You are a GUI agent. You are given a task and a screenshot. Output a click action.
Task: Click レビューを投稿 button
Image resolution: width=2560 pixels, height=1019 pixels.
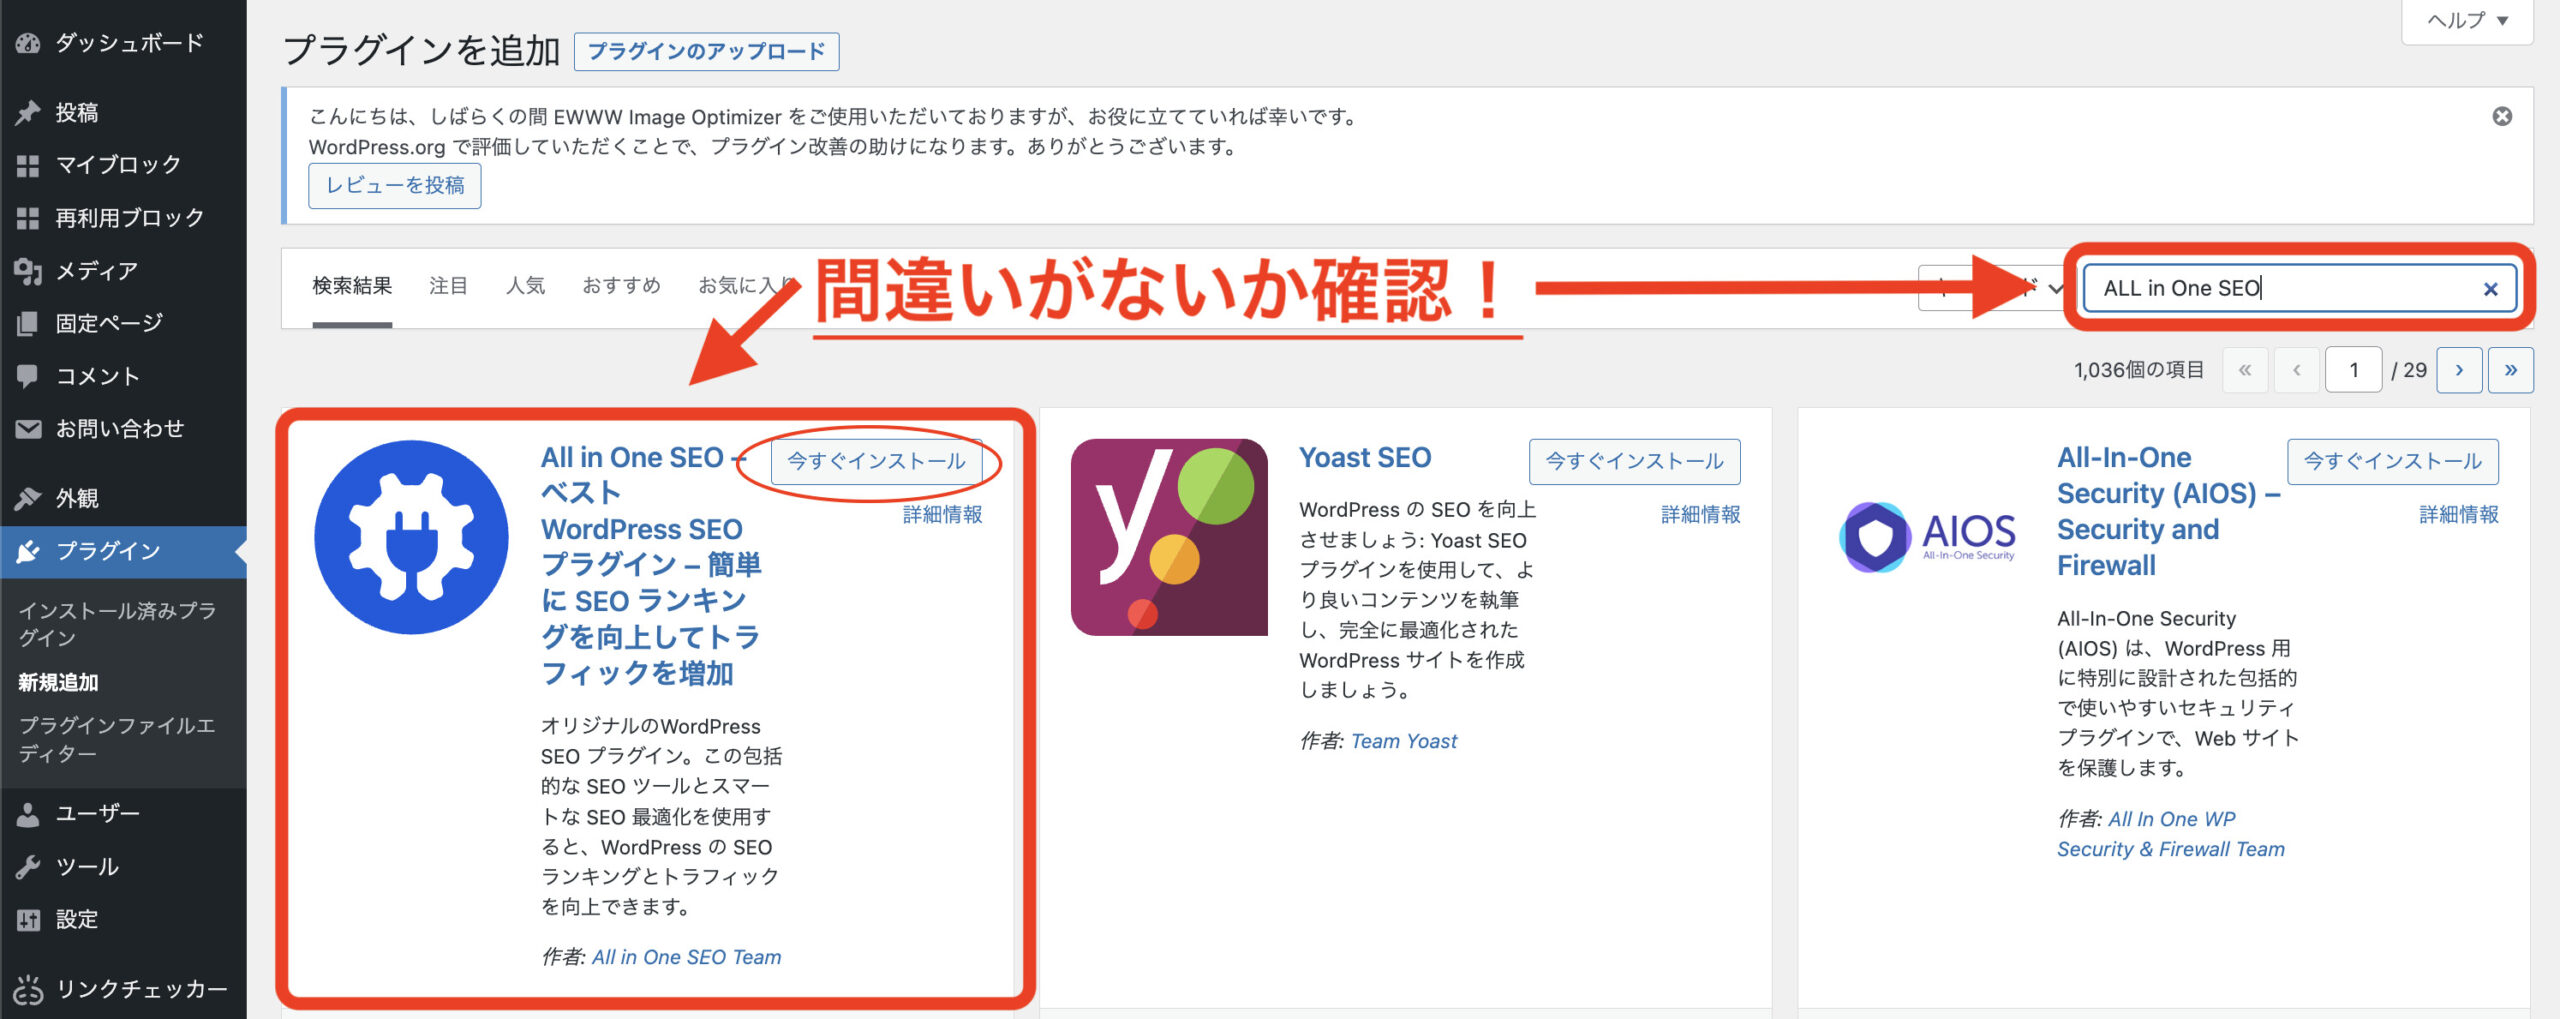[x=395, y=186]
